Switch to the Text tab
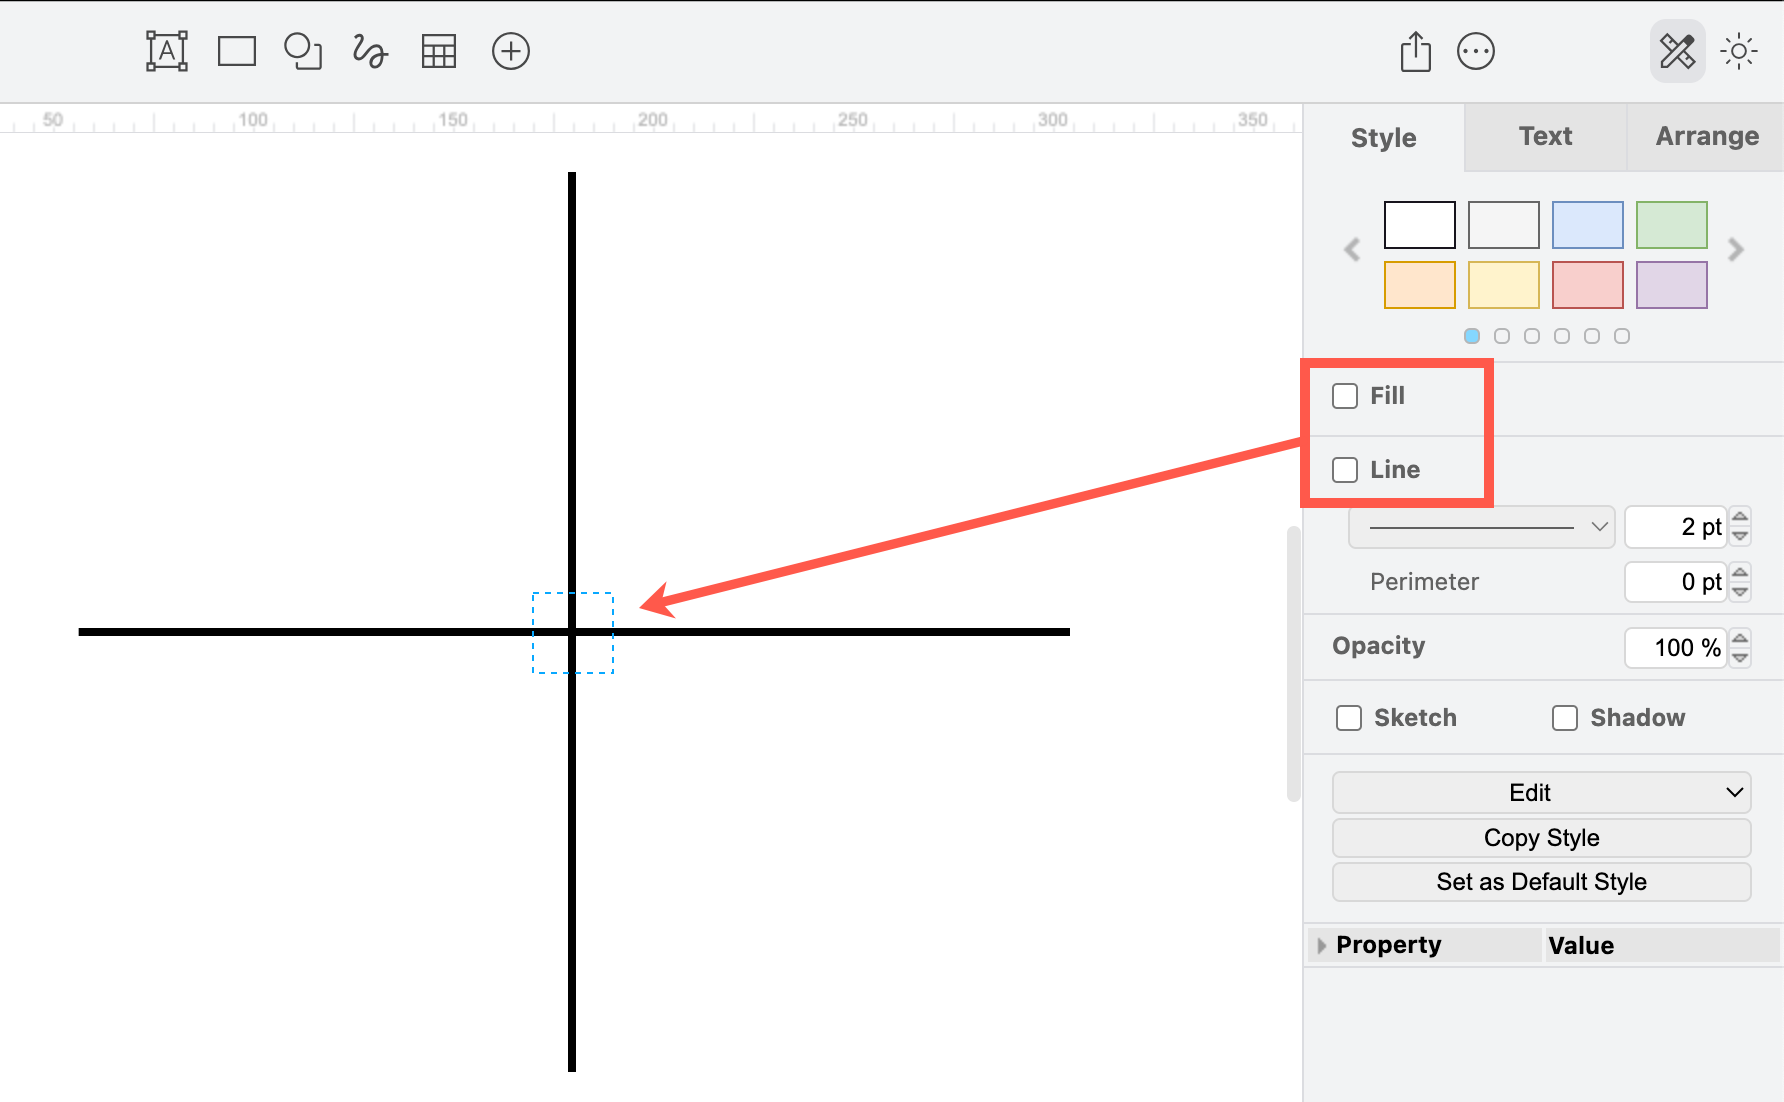 coord(1545,136)
